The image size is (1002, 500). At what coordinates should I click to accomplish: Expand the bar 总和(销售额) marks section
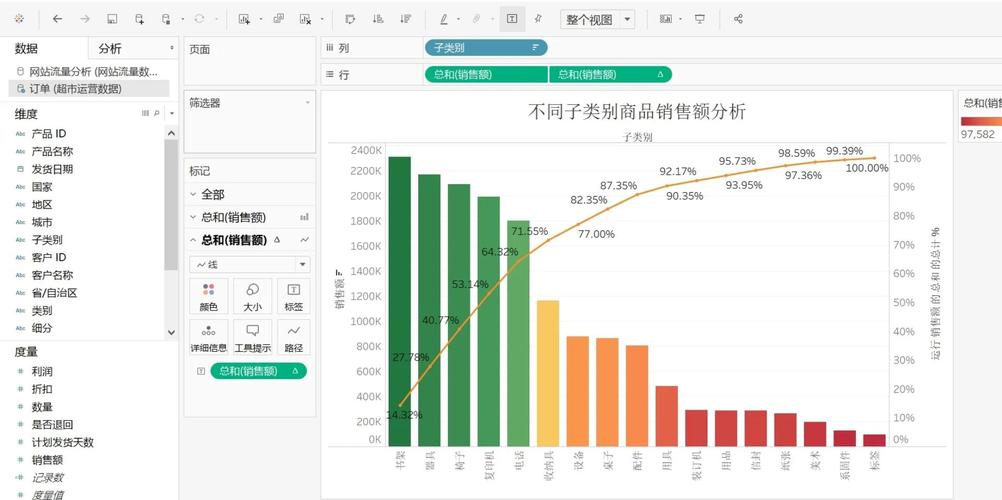193,217
